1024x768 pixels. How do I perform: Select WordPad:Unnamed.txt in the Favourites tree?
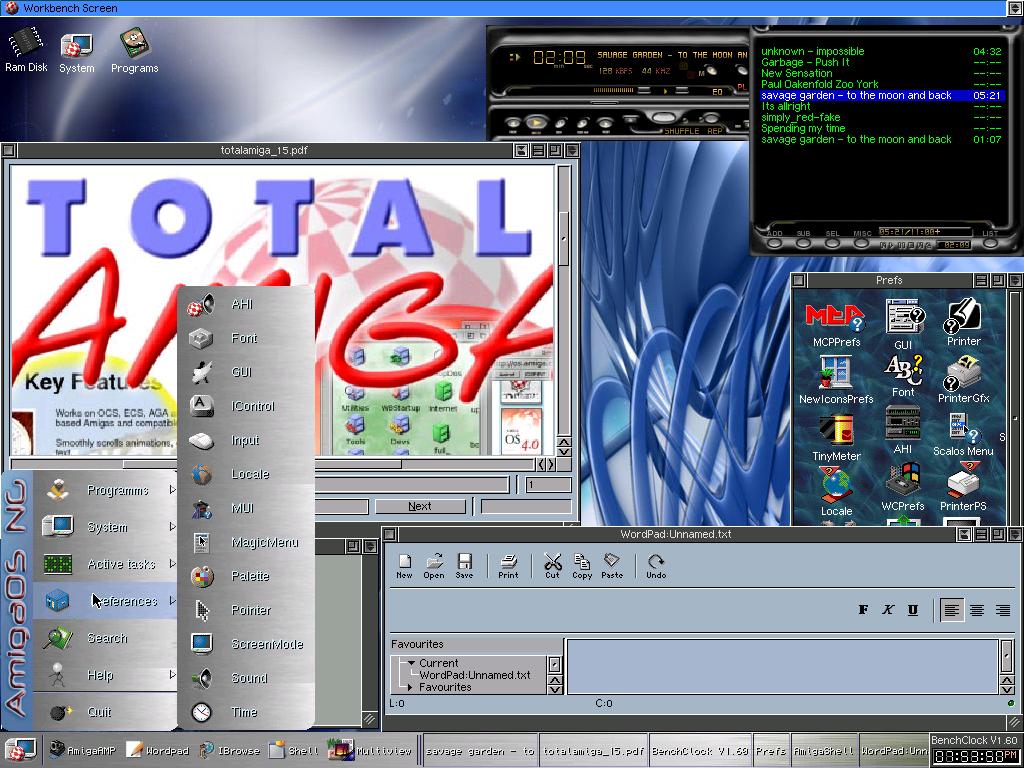pos(475,675)
